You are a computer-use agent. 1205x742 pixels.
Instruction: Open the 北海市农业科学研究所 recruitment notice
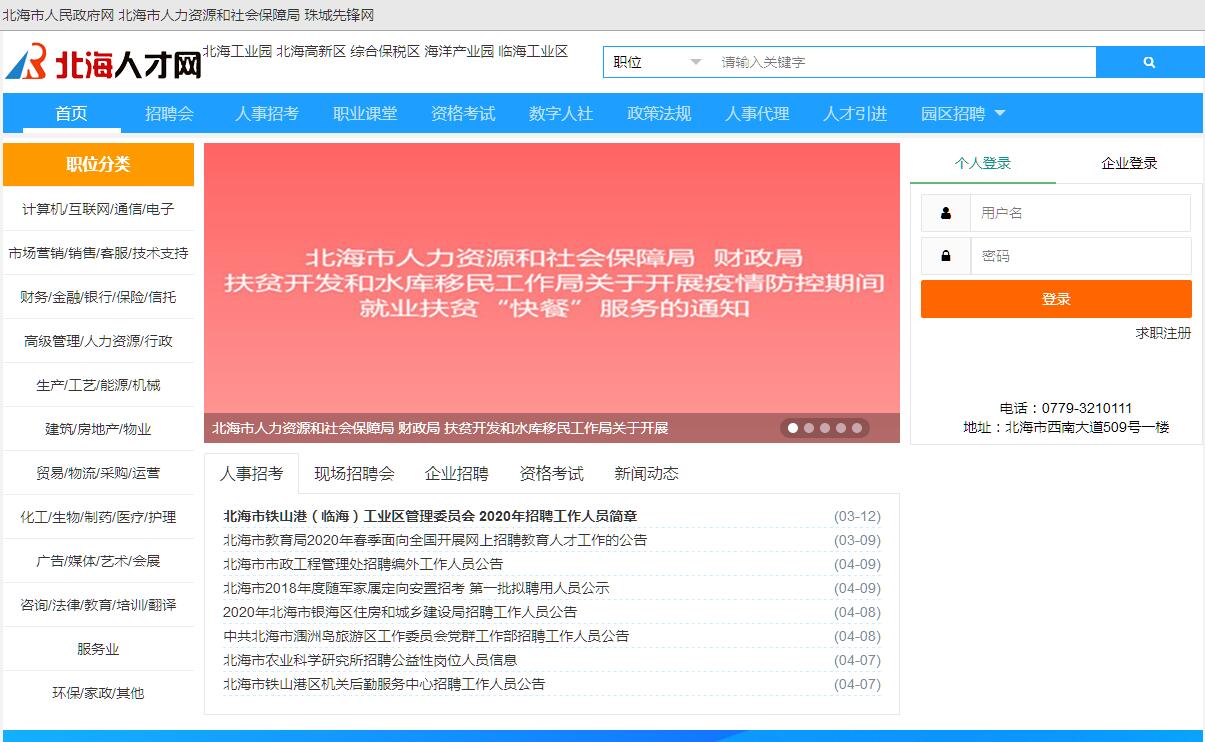370,660
